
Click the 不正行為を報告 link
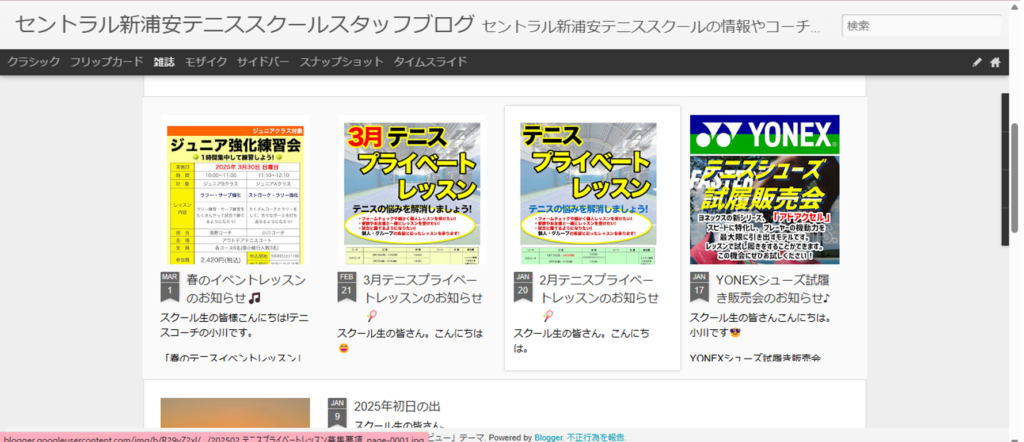[596, 437]
